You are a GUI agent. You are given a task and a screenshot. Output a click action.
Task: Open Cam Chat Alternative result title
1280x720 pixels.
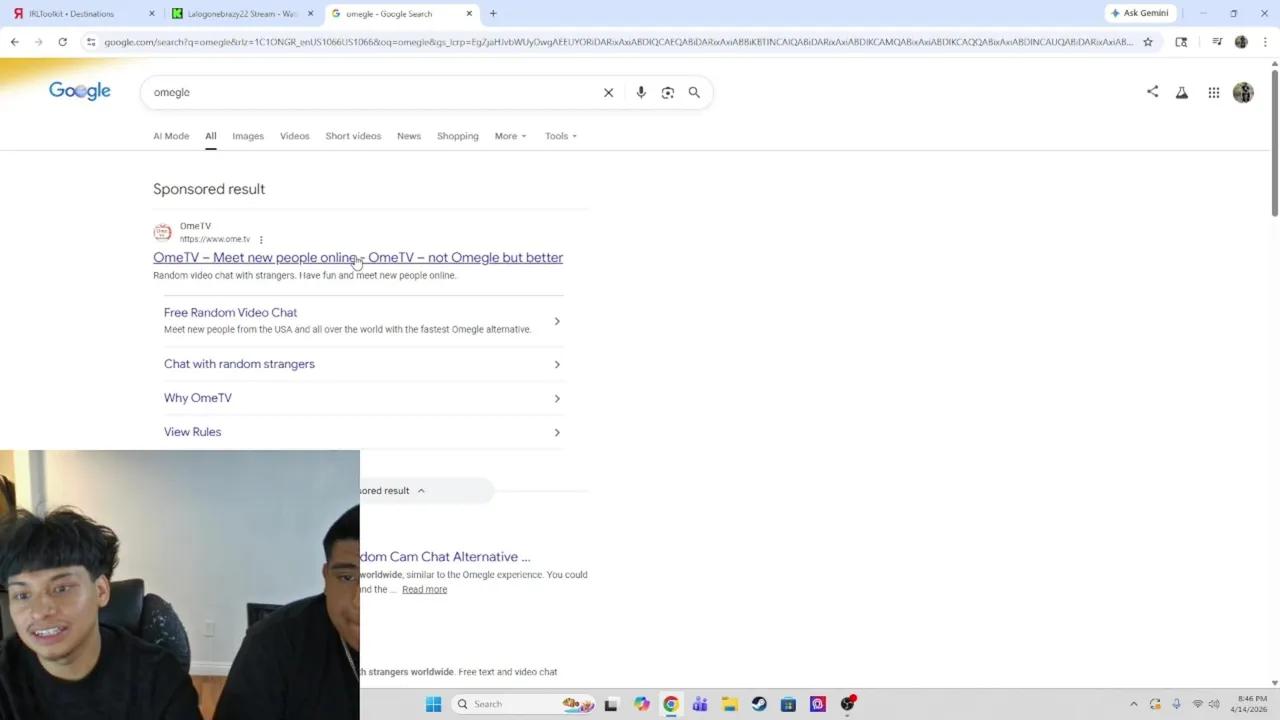coord(445,557)
